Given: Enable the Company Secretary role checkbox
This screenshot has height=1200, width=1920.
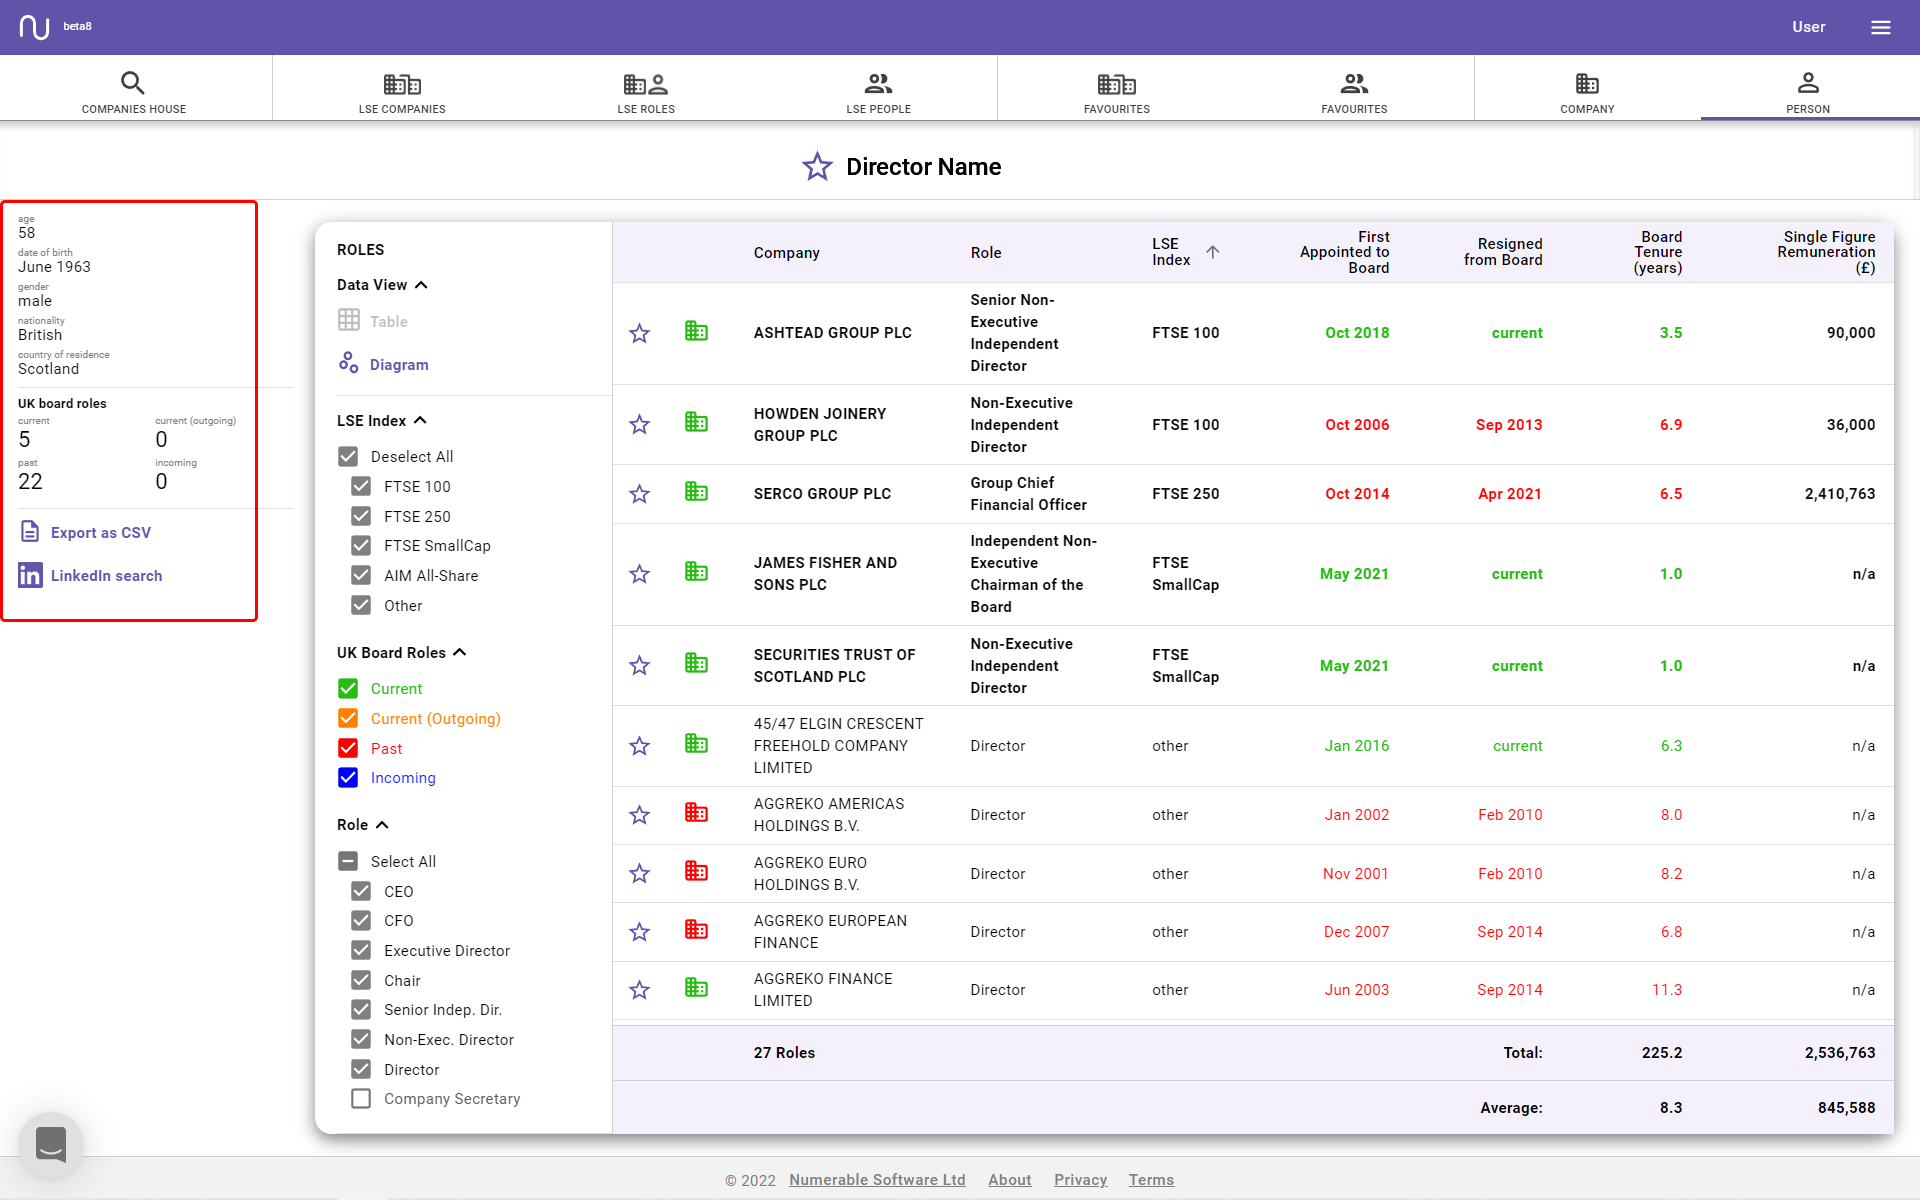Looking at the screenshot, I should coord(361,1098).
